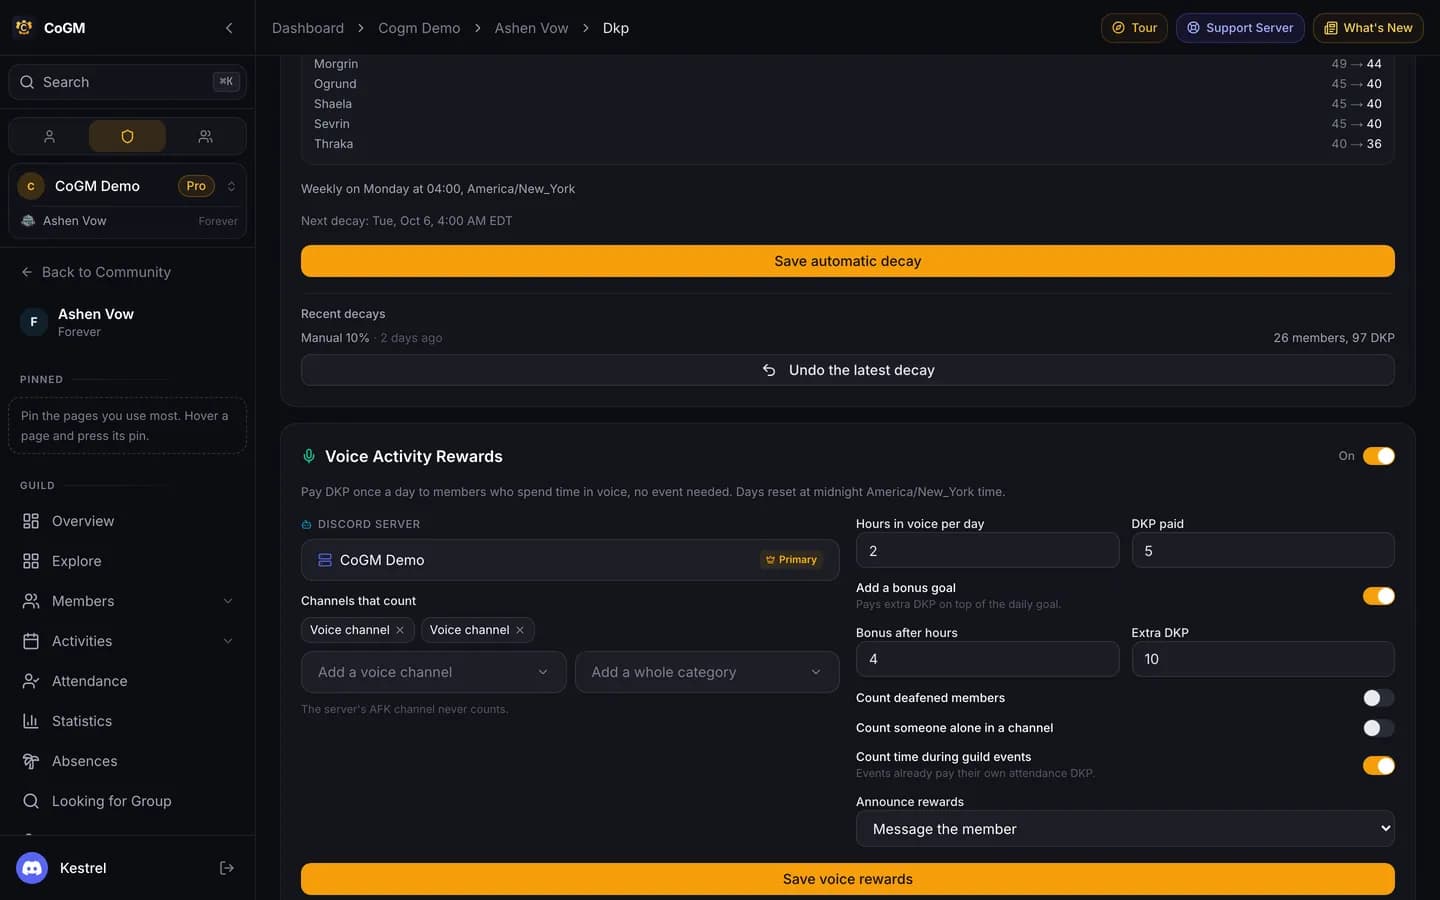Disable the Add a bonus goal toggle
The image size is (1440, 900).
point(1378,596)
